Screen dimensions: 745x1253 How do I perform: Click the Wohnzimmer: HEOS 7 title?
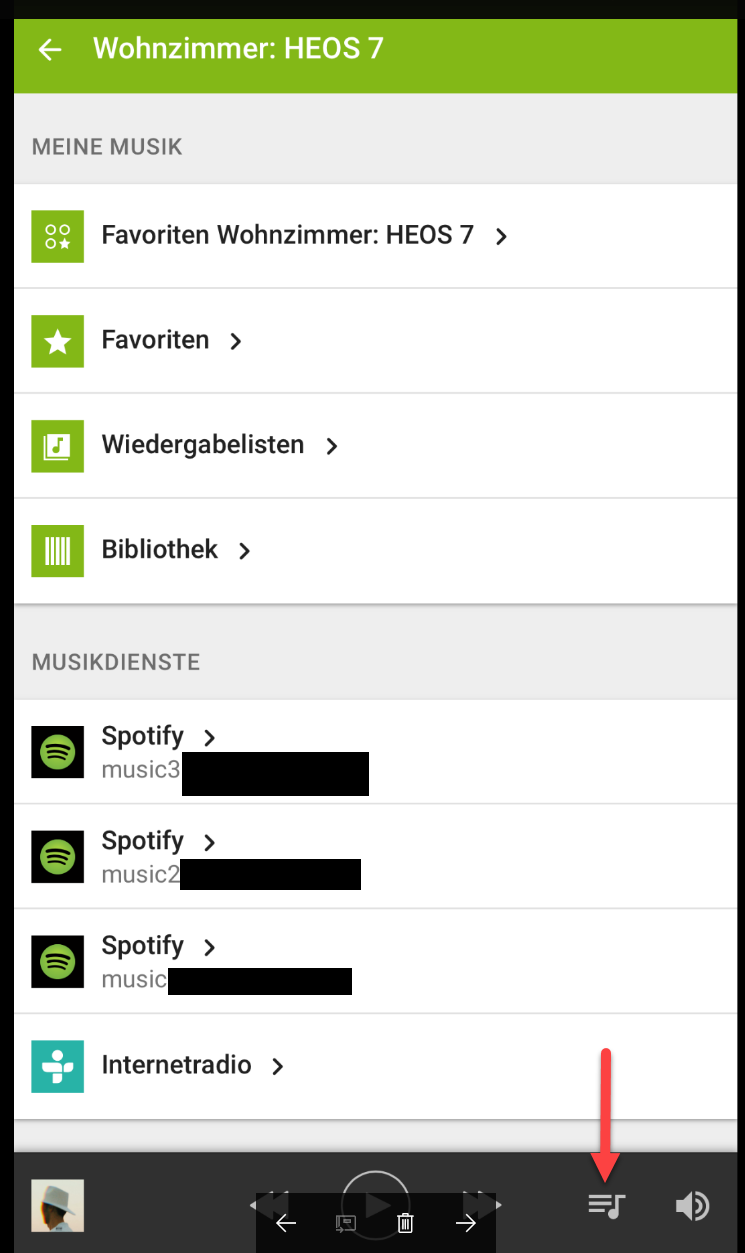click(238, 48)
